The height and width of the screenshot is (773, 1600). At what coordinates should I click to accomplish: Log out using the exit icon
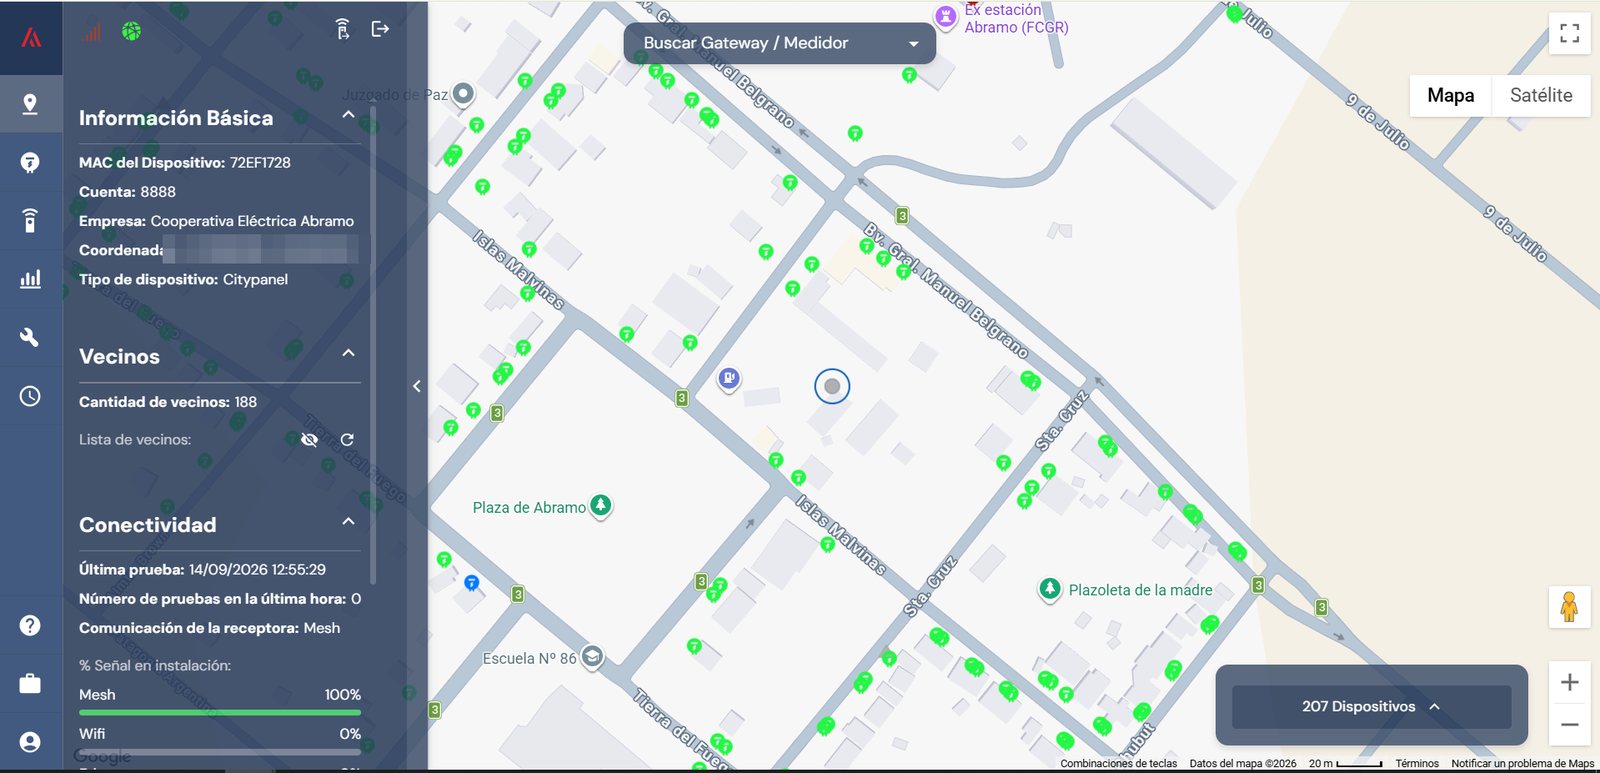[380, 29]
